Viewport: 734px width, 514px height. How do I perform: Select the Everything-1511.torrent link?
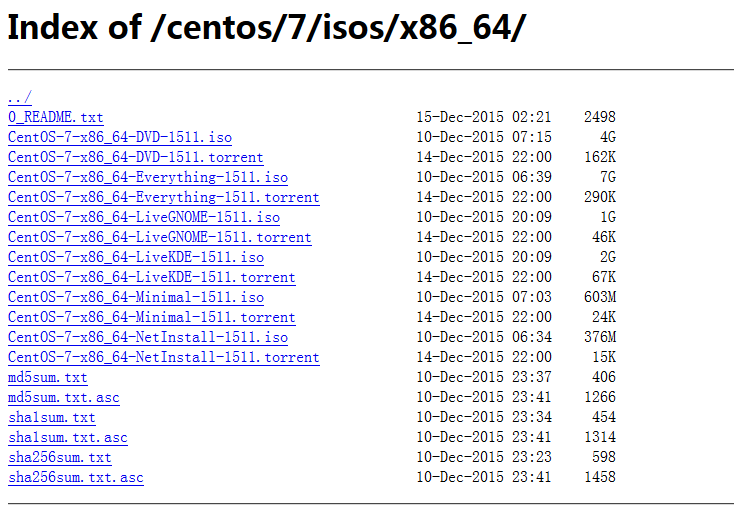(x=164, y=197)
